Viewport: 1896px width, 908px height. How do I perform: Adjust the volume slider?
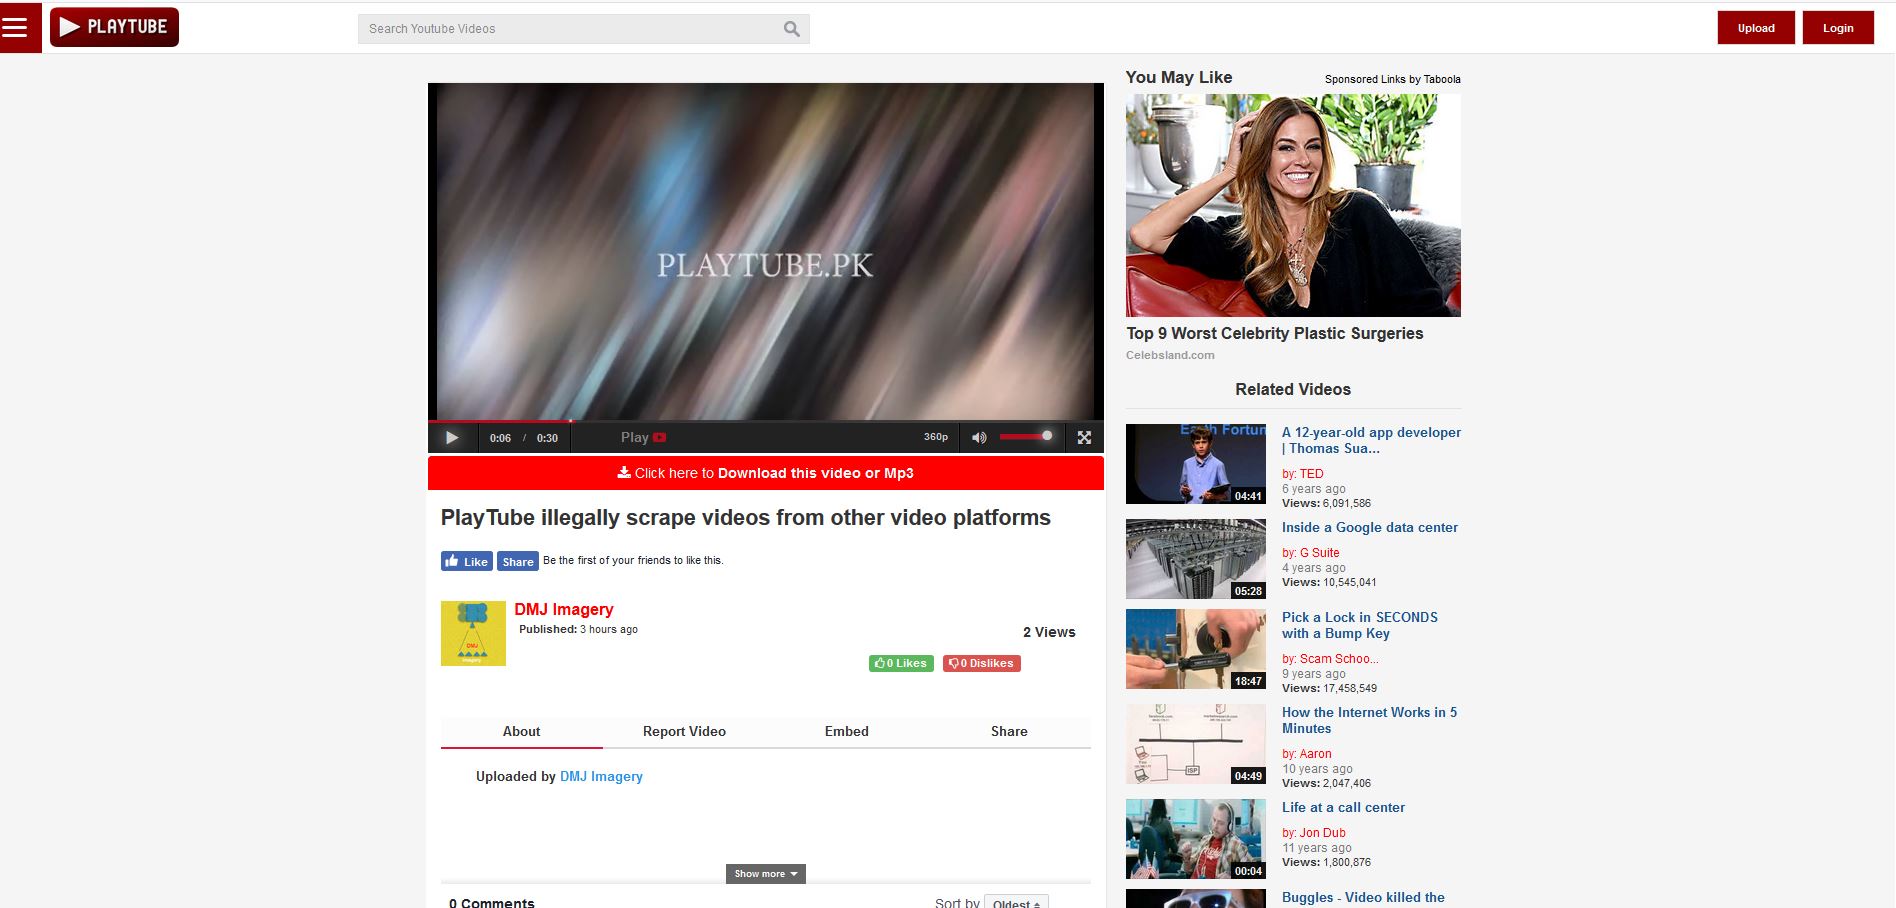(1026, 436)
